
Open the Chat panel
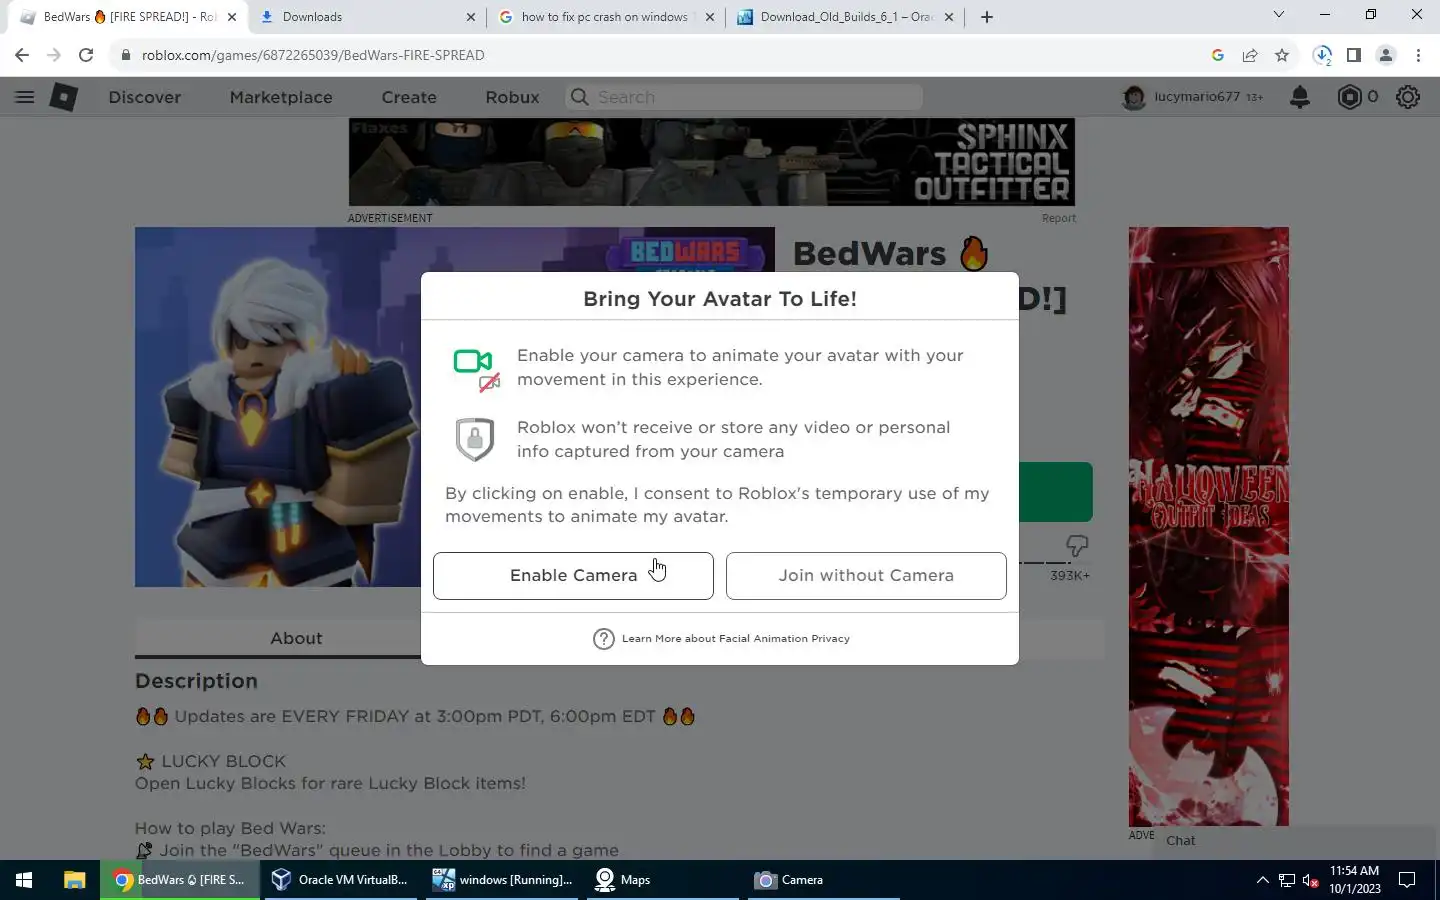pos(1295,841)
